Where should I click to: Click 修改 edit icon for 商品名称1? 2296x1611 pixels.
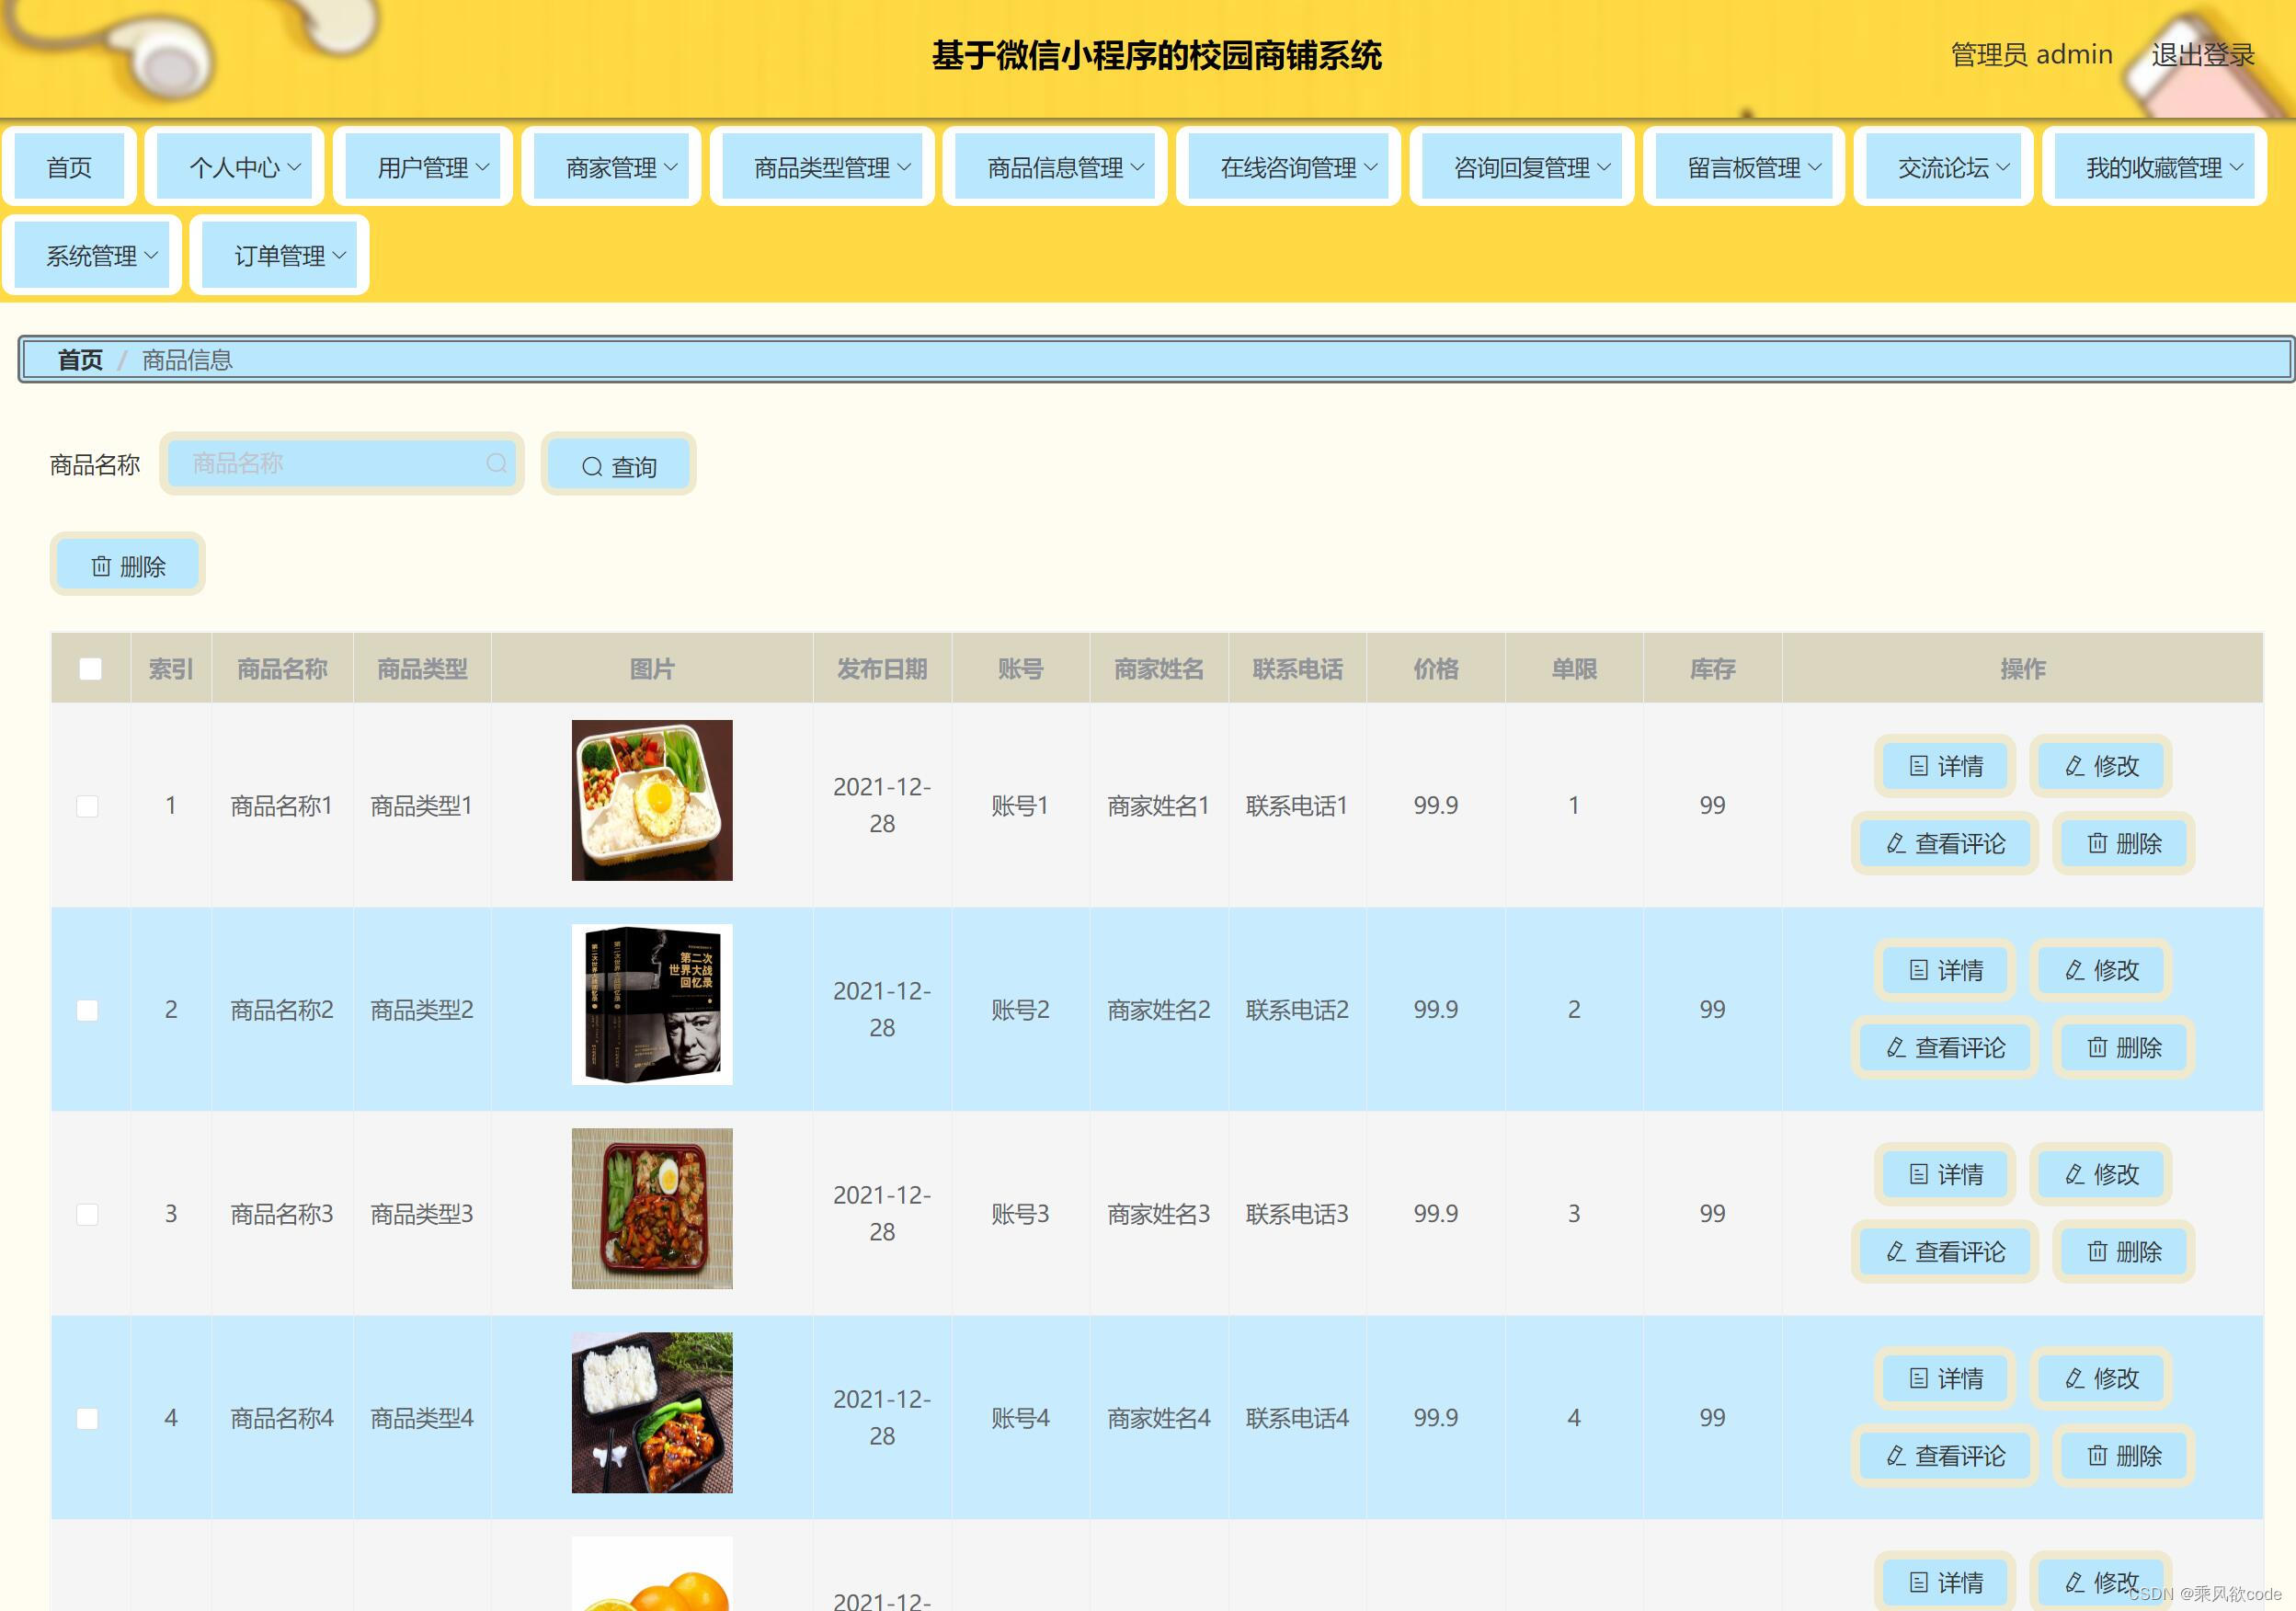(2075, 766)
